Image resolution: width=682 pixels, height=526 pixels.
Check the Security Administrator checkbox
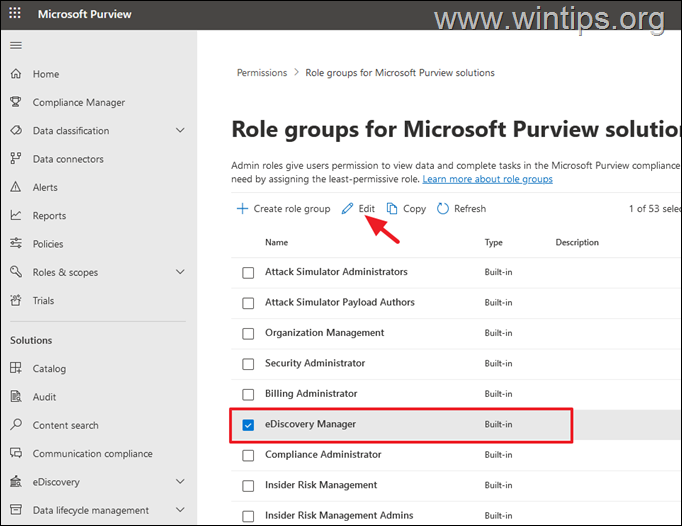tap(248, 364)
